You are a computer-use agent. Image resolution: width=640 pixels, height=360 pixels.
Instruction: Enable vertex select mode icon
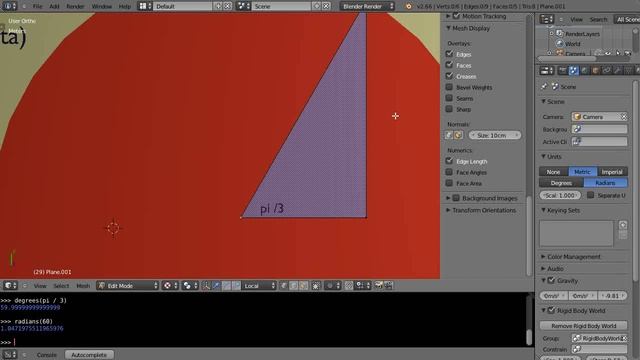[284, 286]
